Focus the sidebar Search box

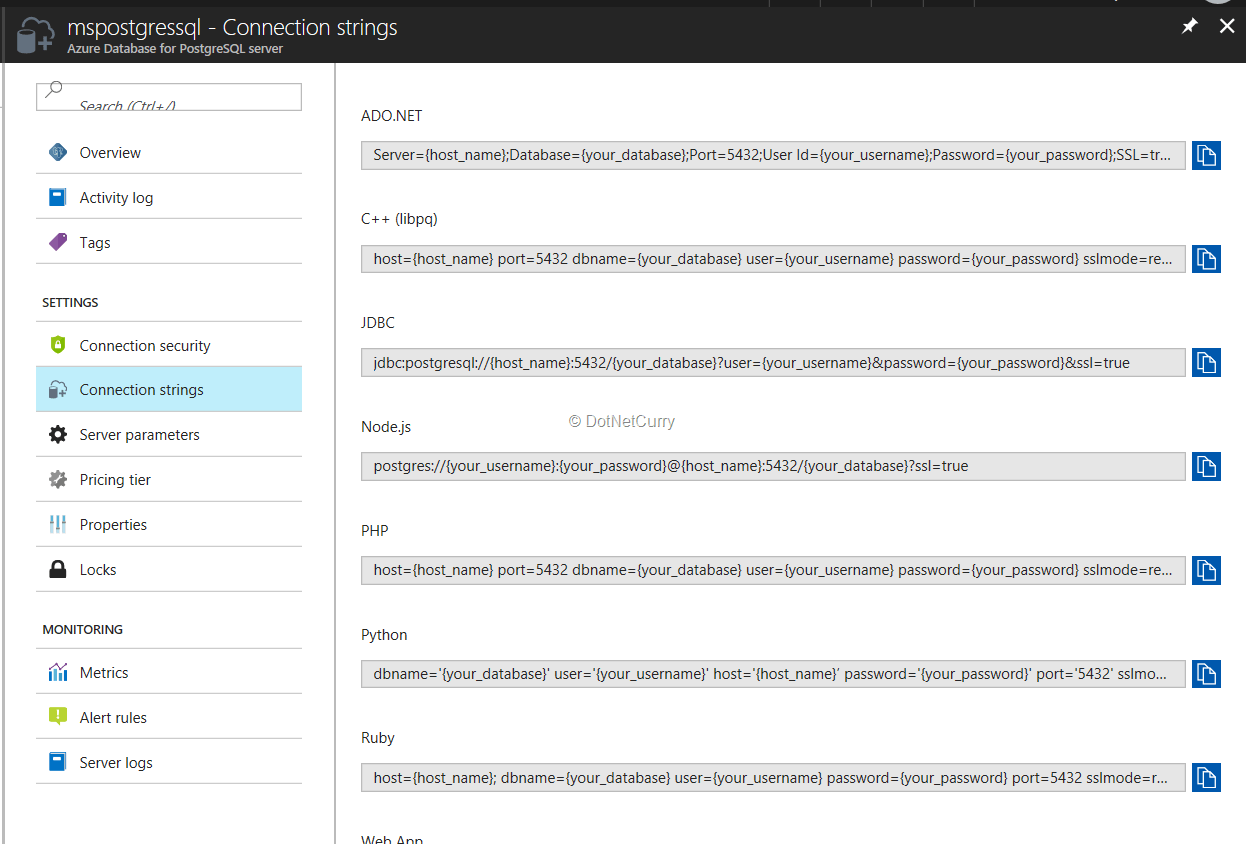click(x=168, y=96)
